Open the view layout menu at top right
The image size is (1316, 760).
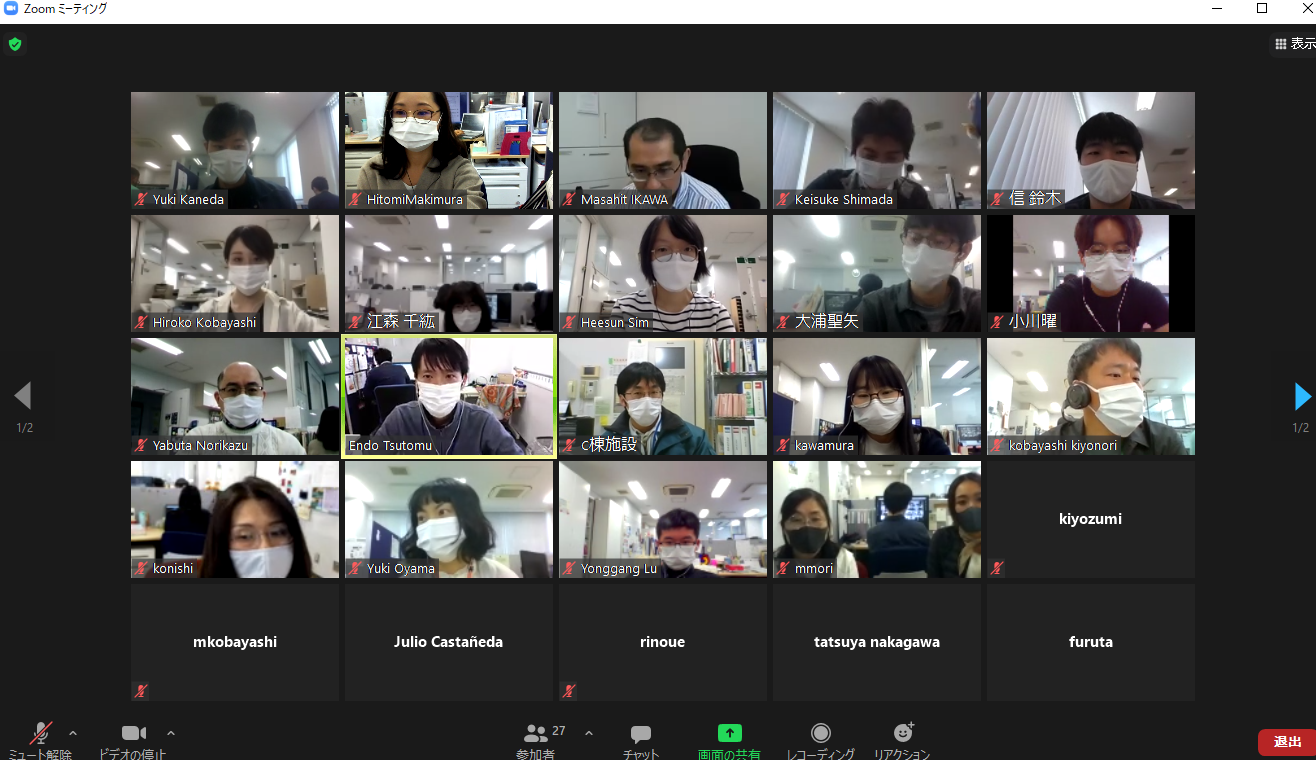click(x=1294, y=44)
